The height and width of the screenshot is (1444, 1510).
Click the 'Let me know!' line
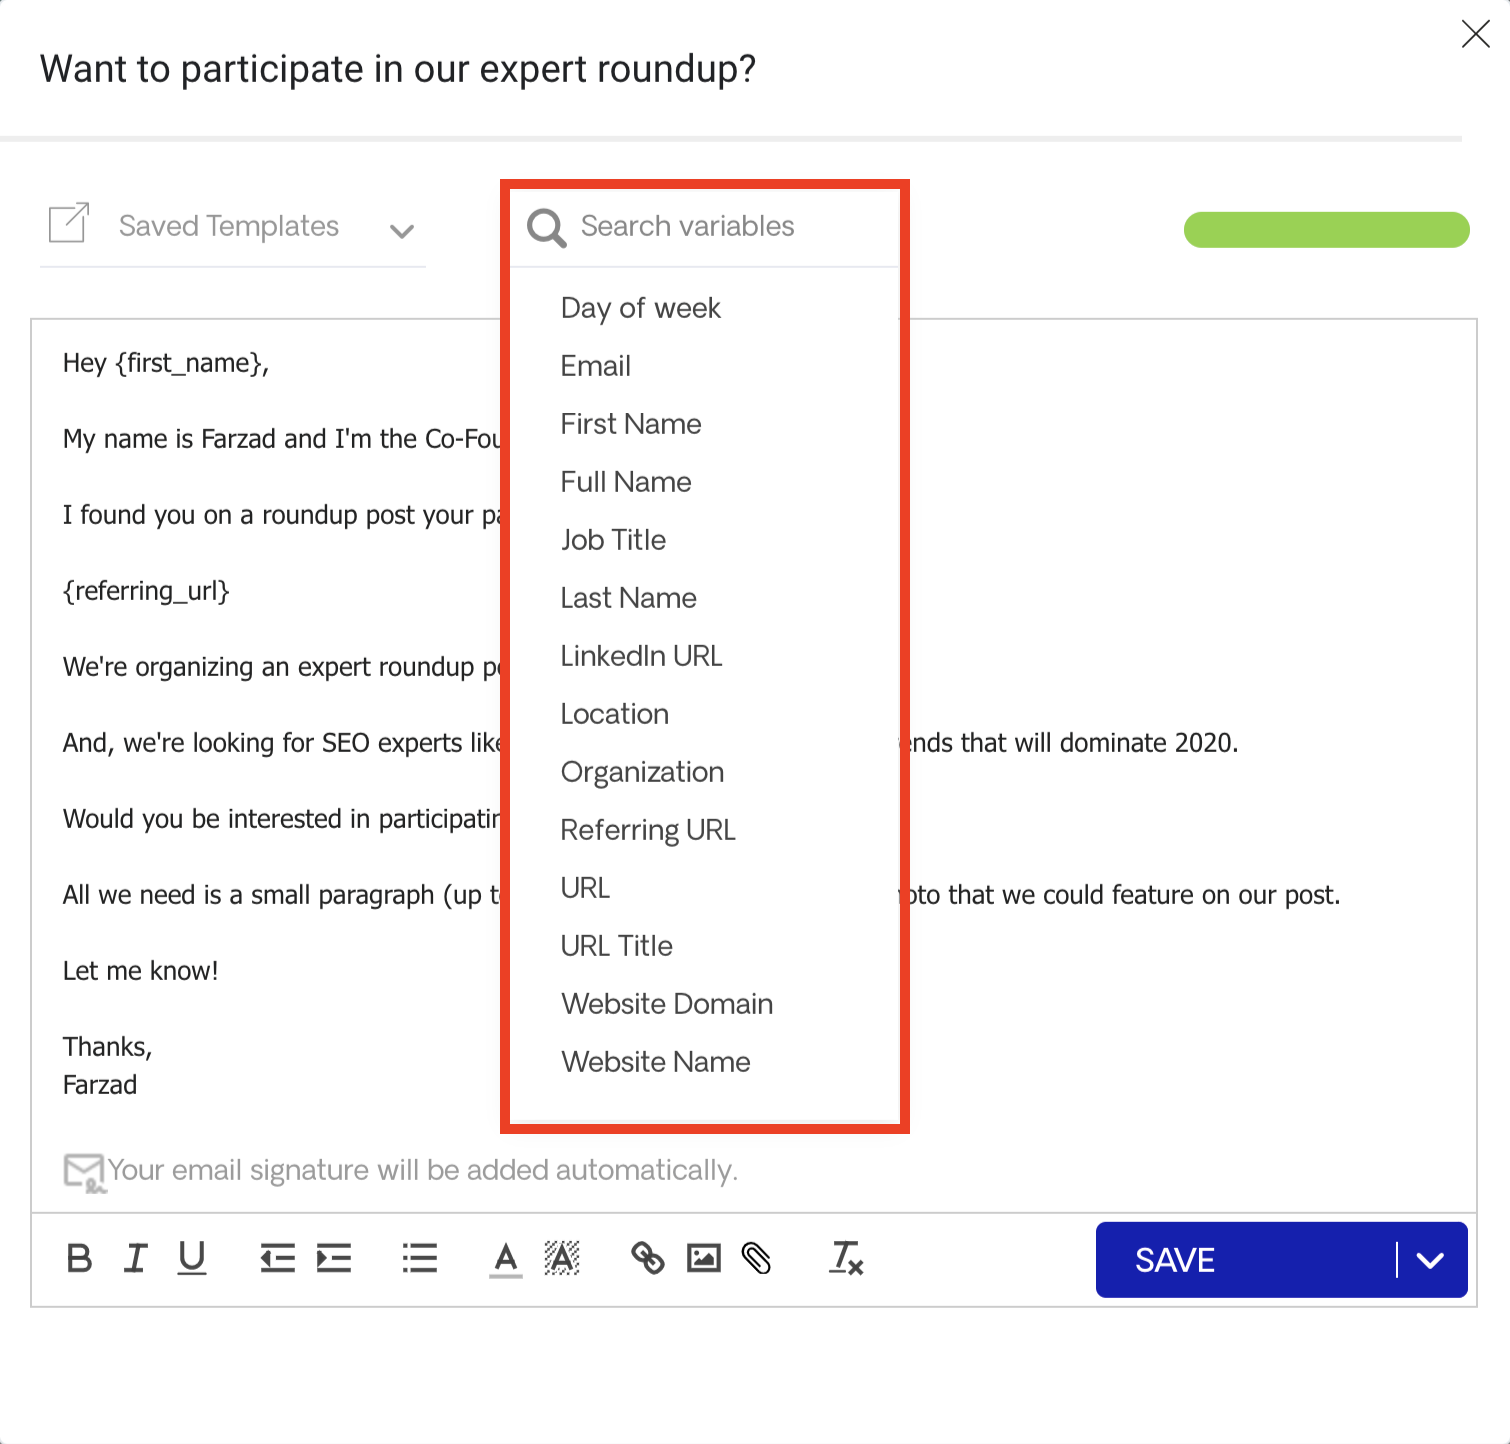coord(140,971)
